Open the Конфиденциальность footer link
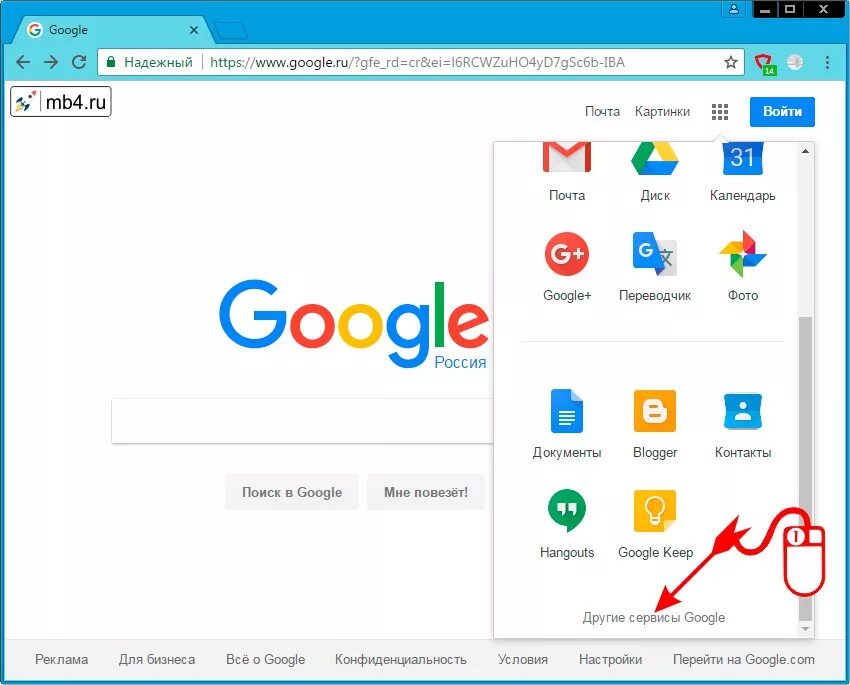The image size is (850, 685). click(401, 660)
